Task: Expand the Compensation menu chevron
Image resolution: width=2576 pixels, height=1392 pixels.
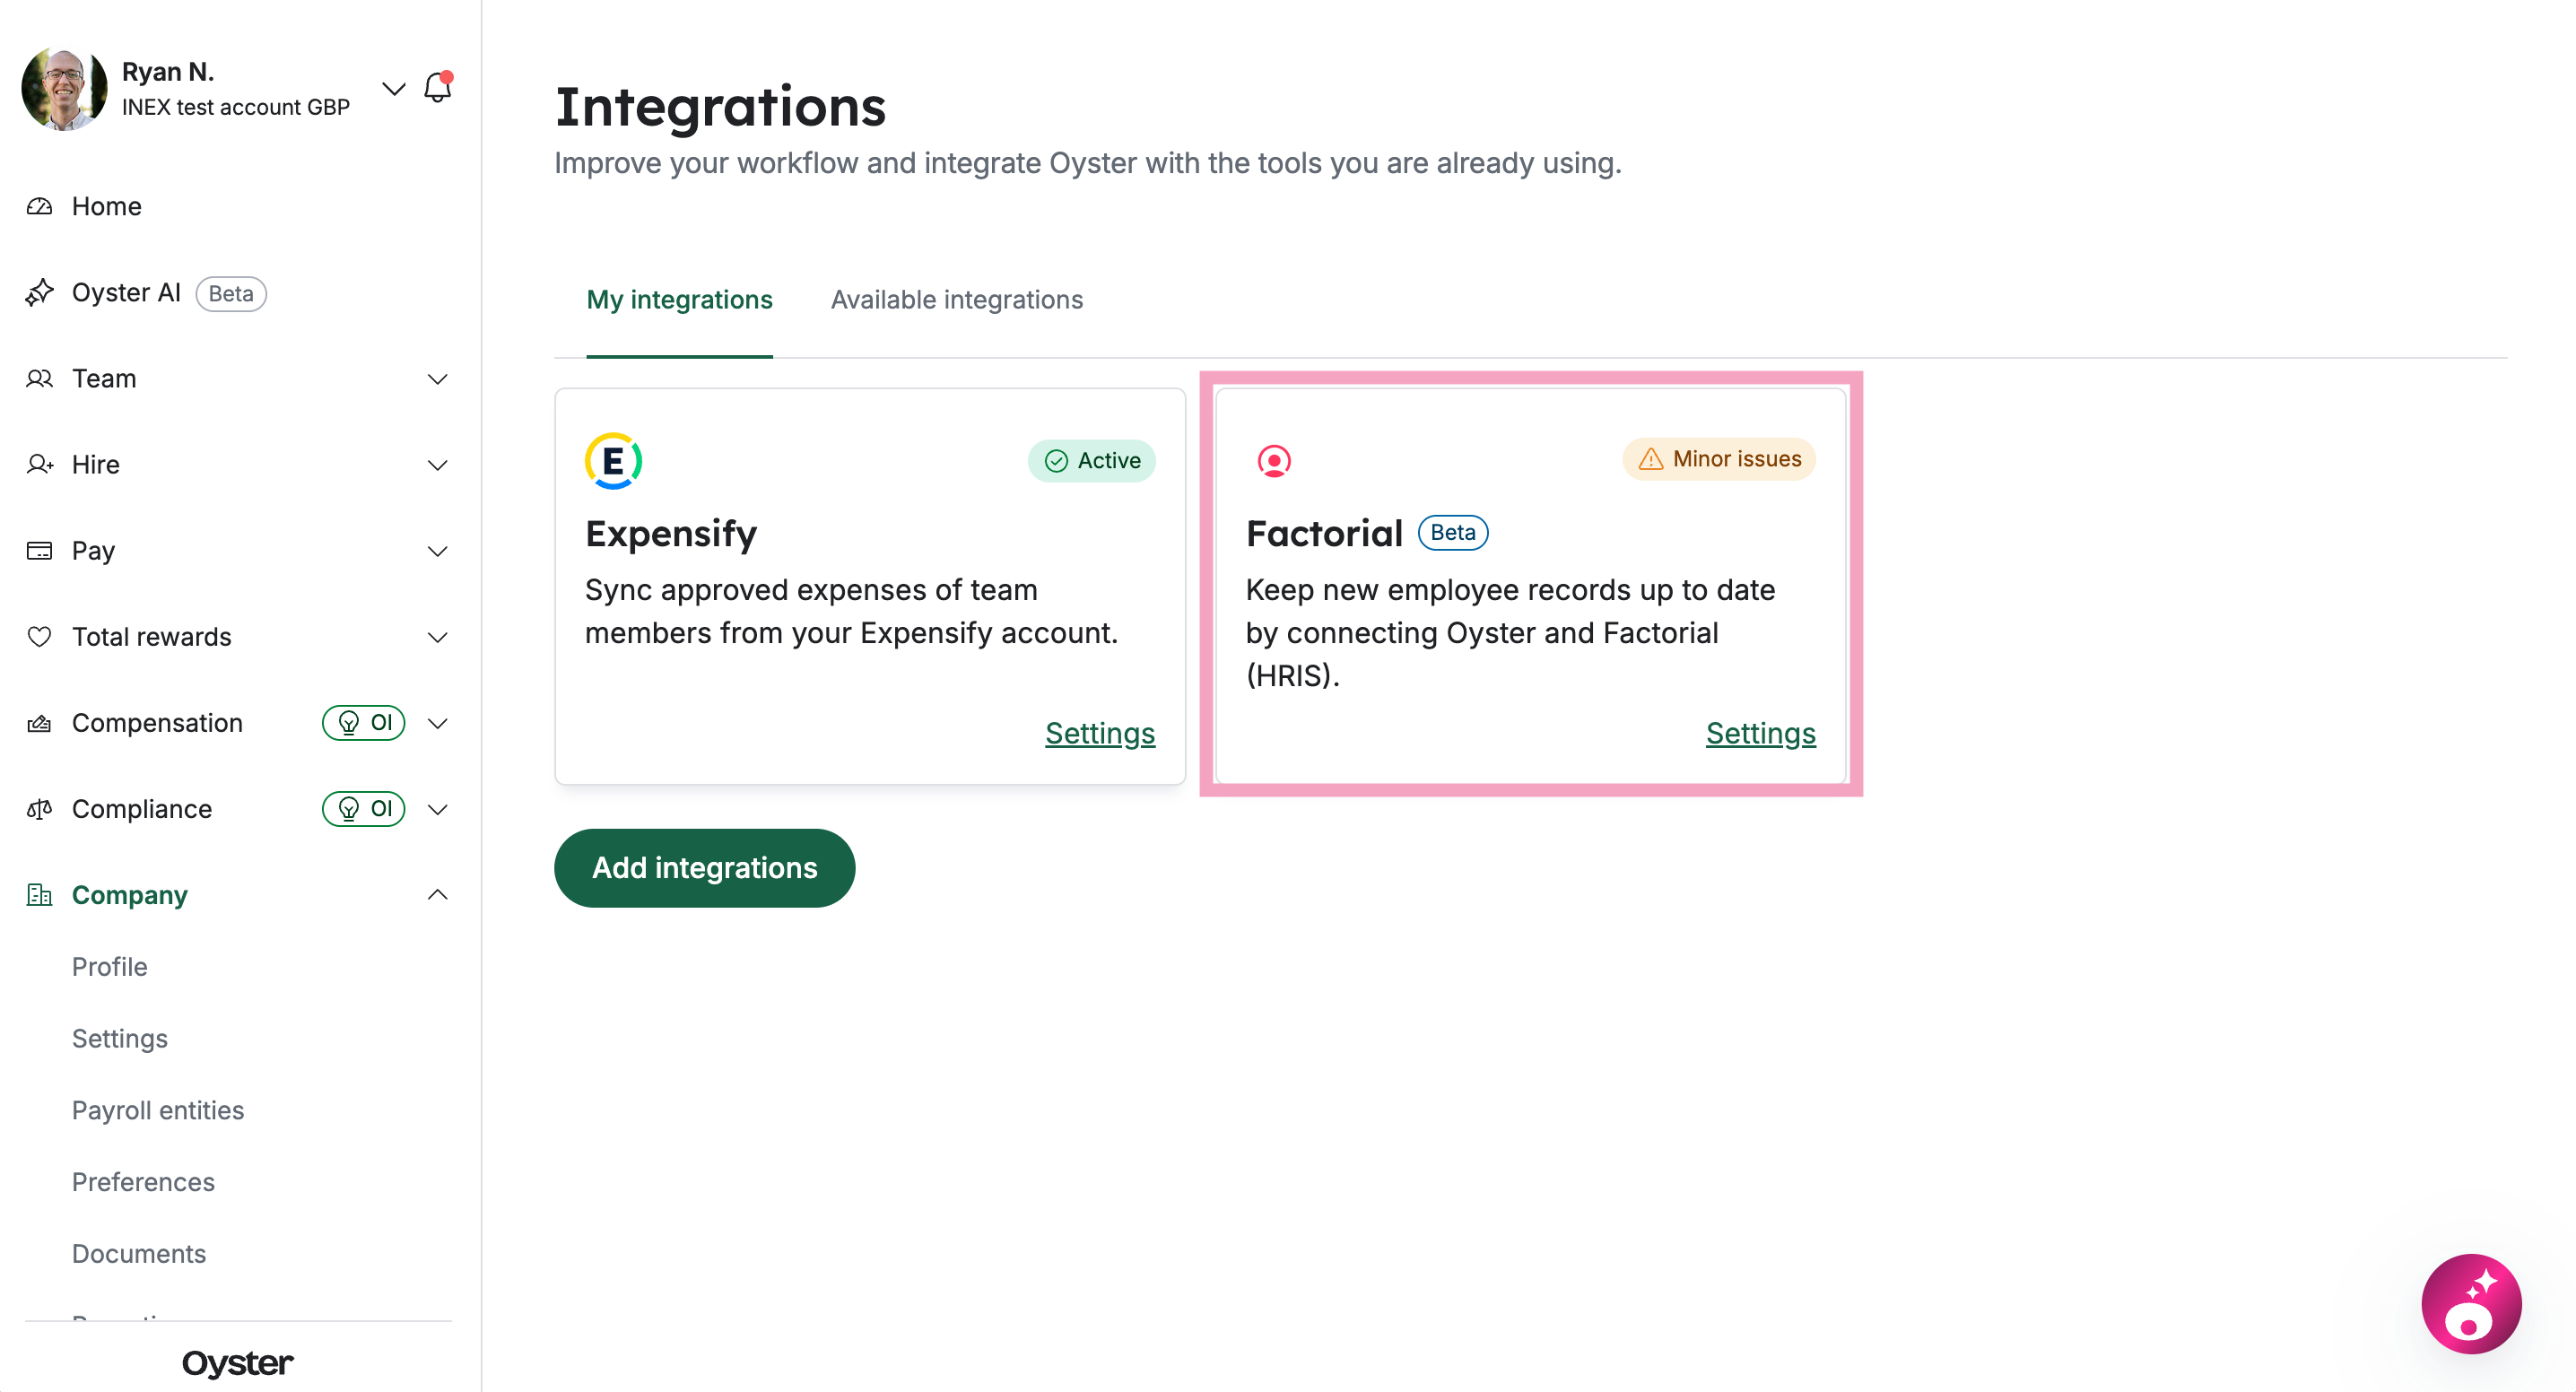Action: click(437, 723)
